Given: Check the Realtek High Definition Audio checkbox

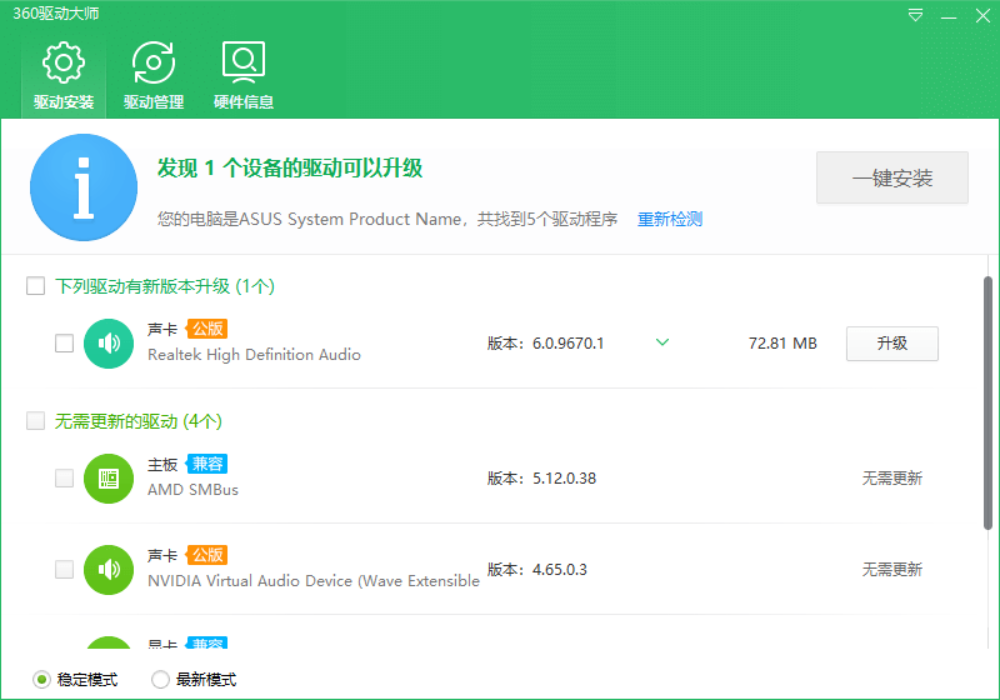Looking at the screenshot, I should (64, 343).
